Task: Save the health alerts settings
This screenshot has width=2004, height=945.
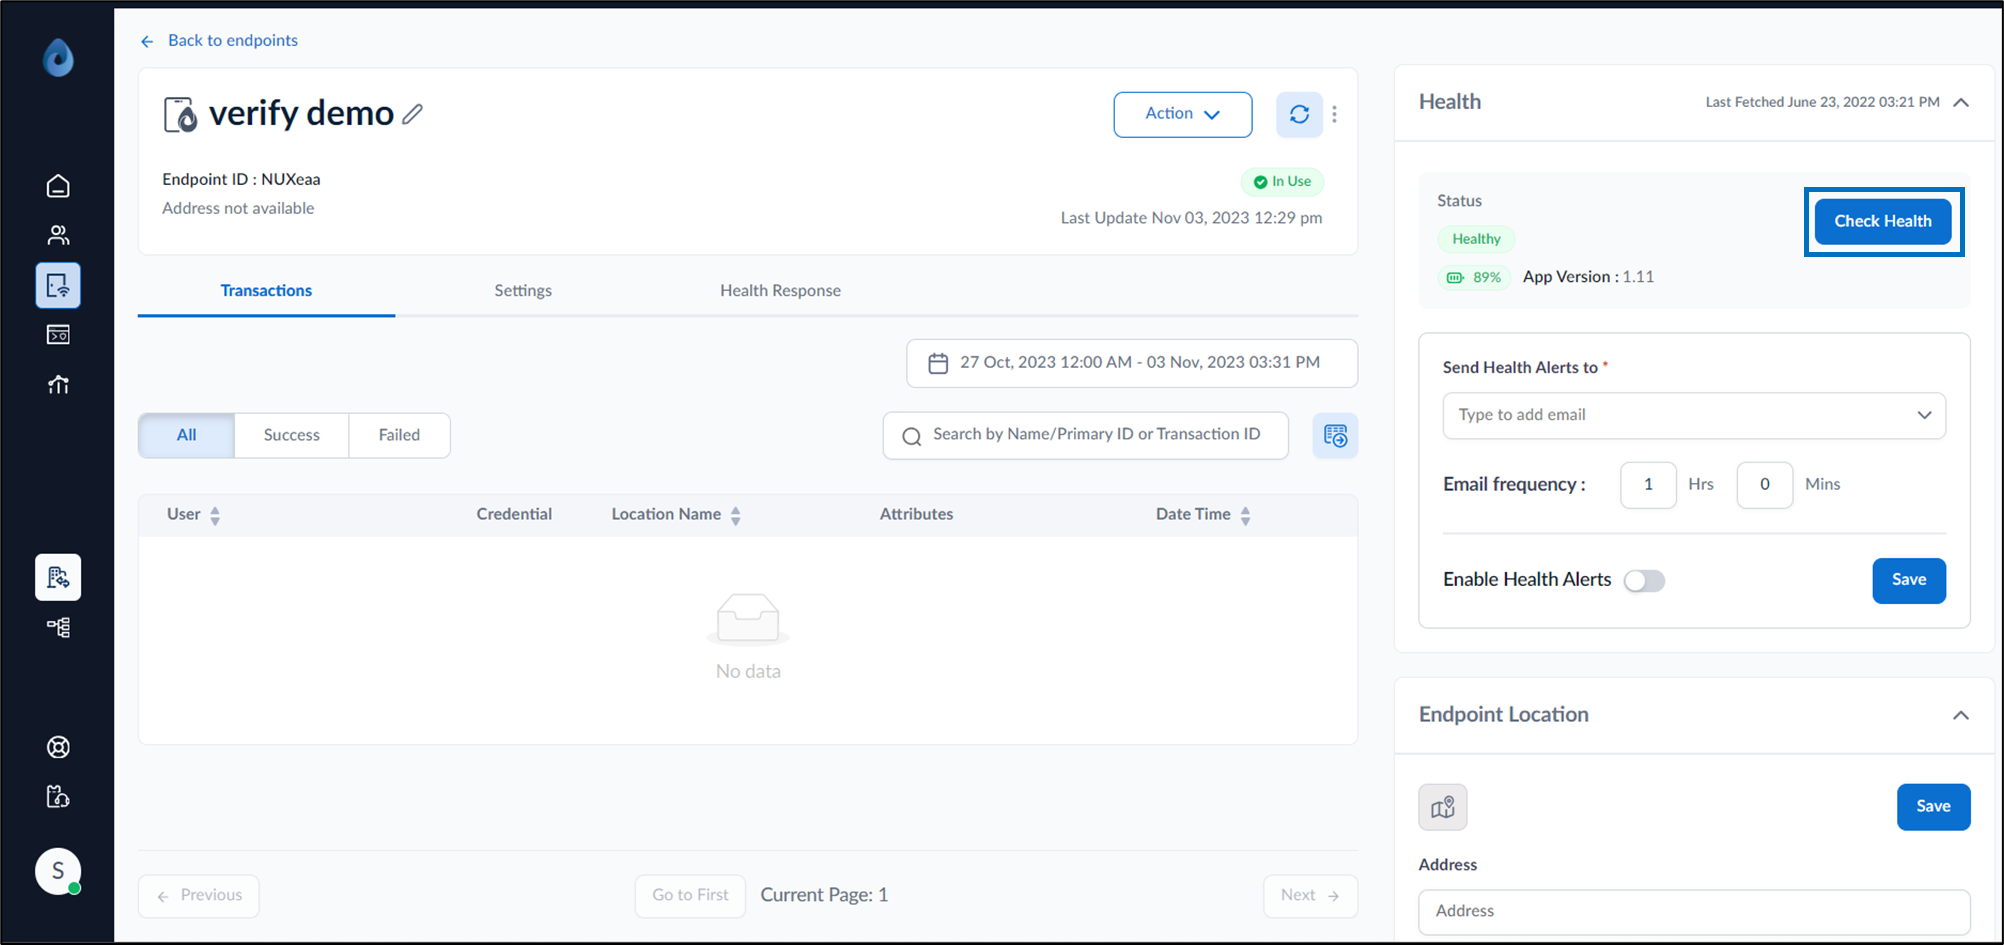Action: [1909, 580]
